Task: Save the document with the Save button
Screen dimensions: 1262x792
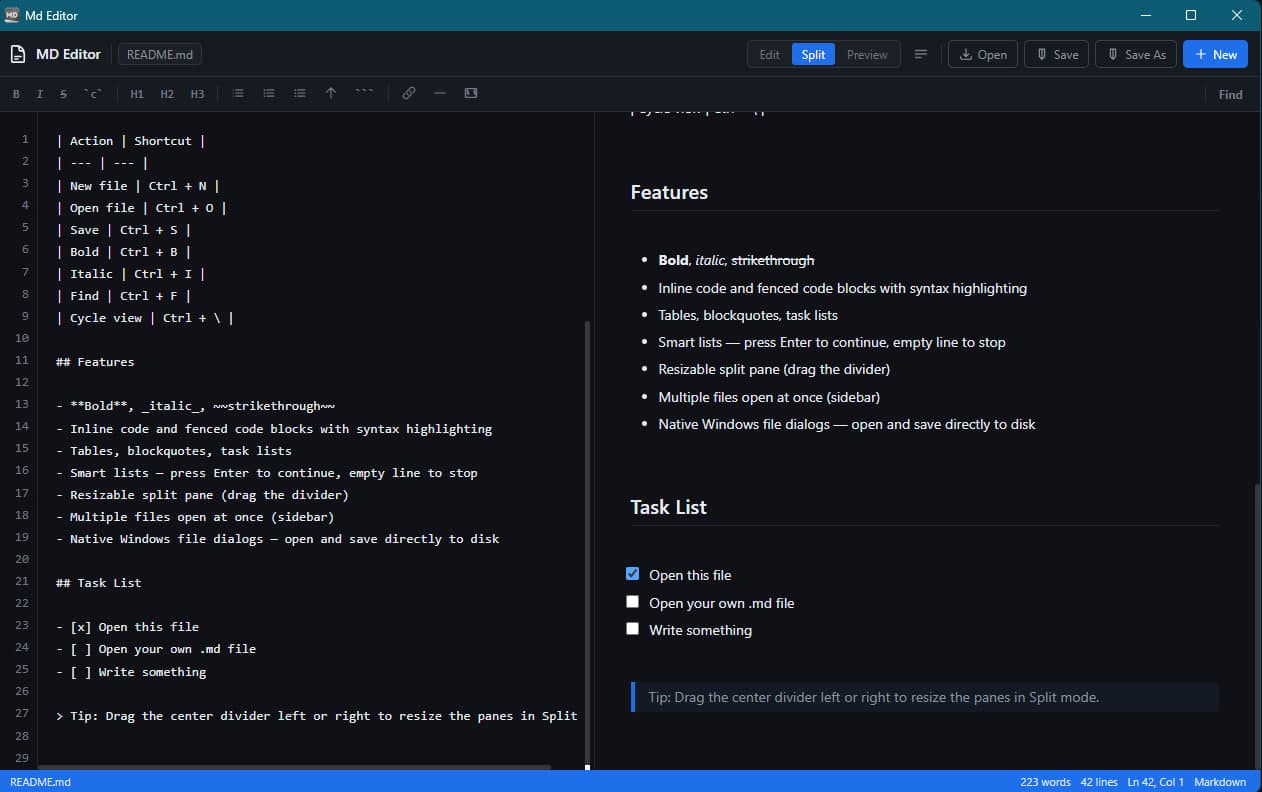Action: tap(1056, 55)
